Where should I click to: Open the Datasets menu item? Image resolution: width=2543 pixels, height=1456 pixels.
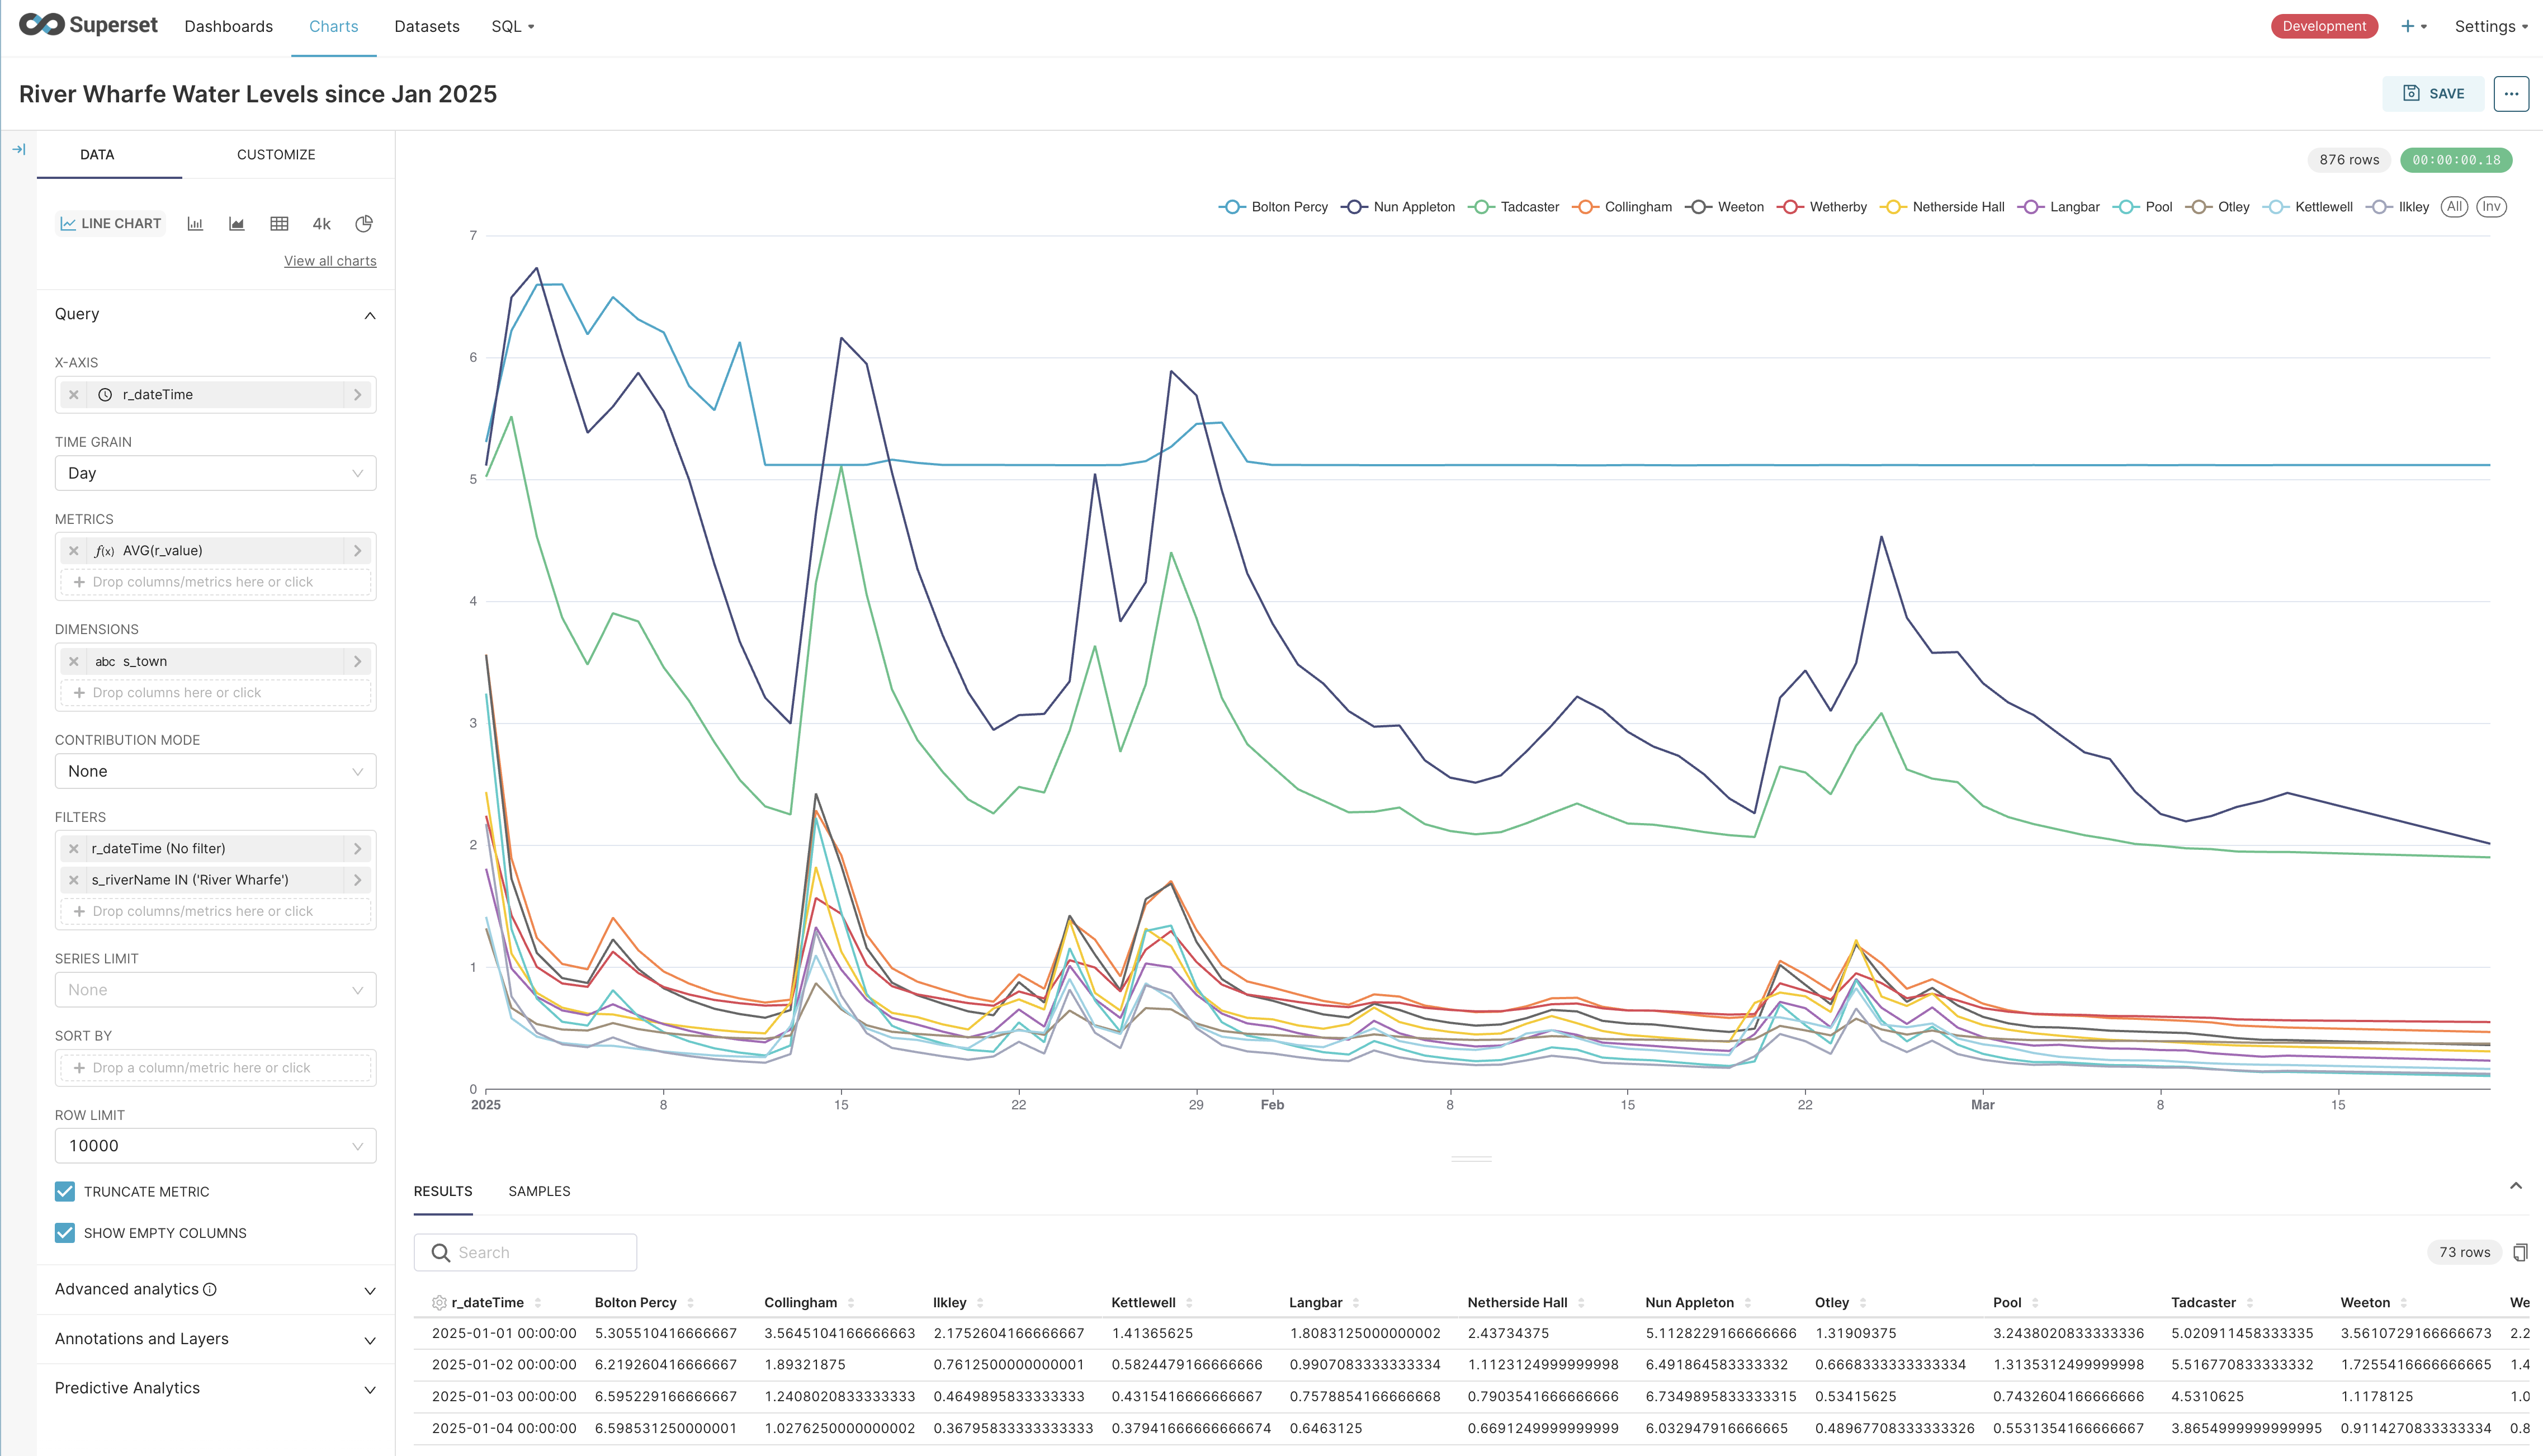pyautogui.click(x=427, y=26)
